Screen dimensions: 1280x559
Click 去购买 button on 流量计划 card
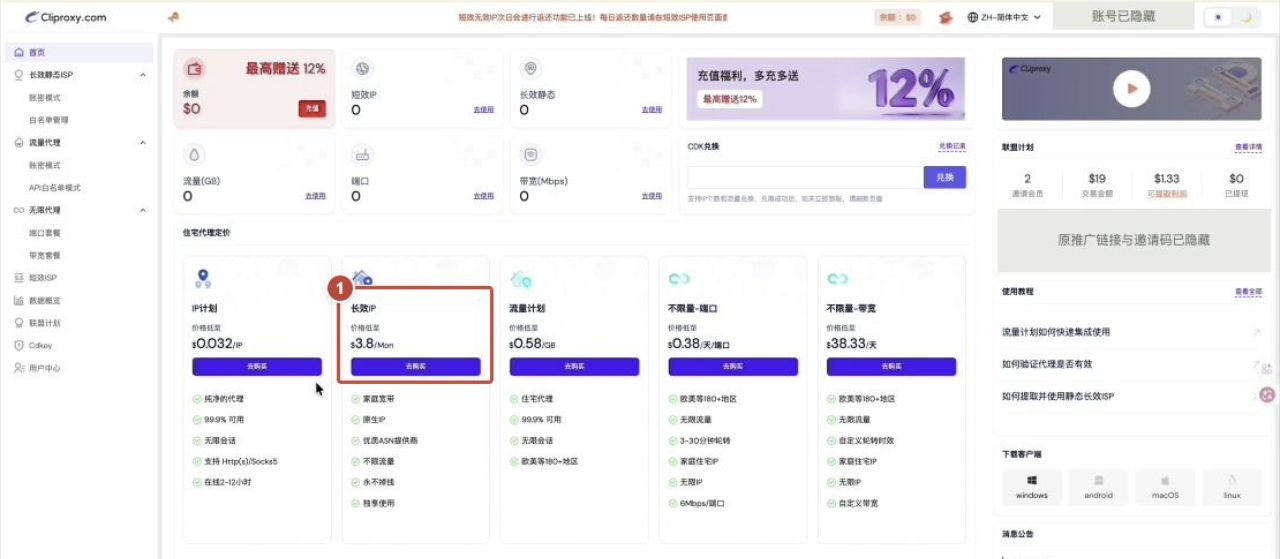(x=574, y=367)
